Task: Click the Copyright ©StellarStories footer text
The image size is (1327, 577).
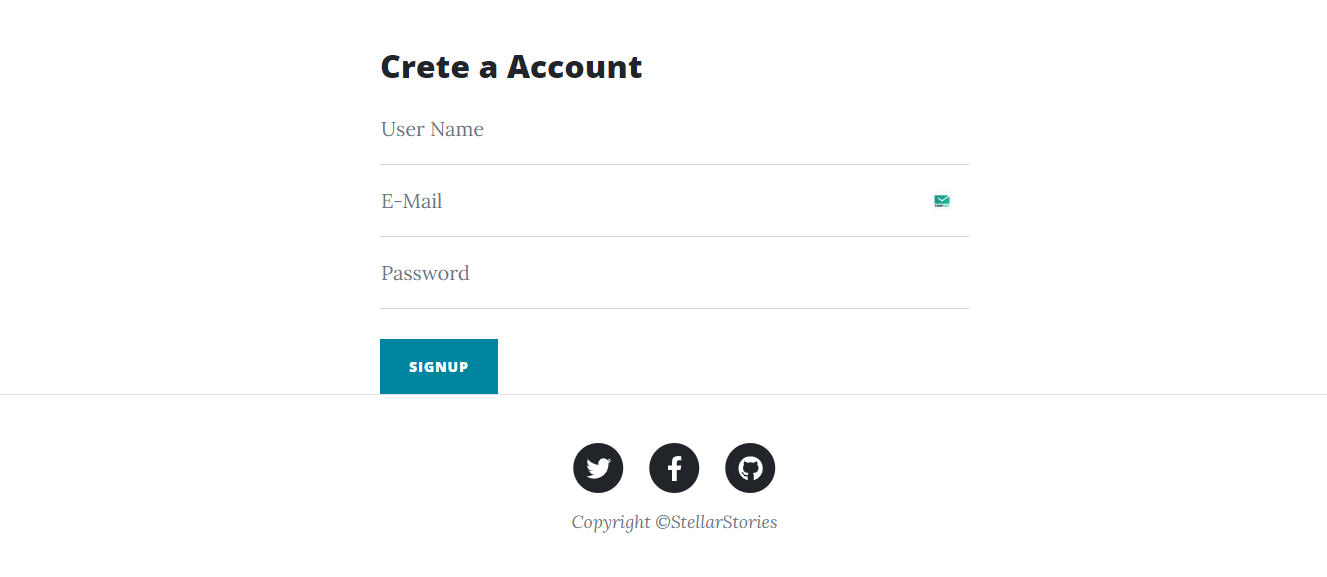Action: [x=674, y=522]
